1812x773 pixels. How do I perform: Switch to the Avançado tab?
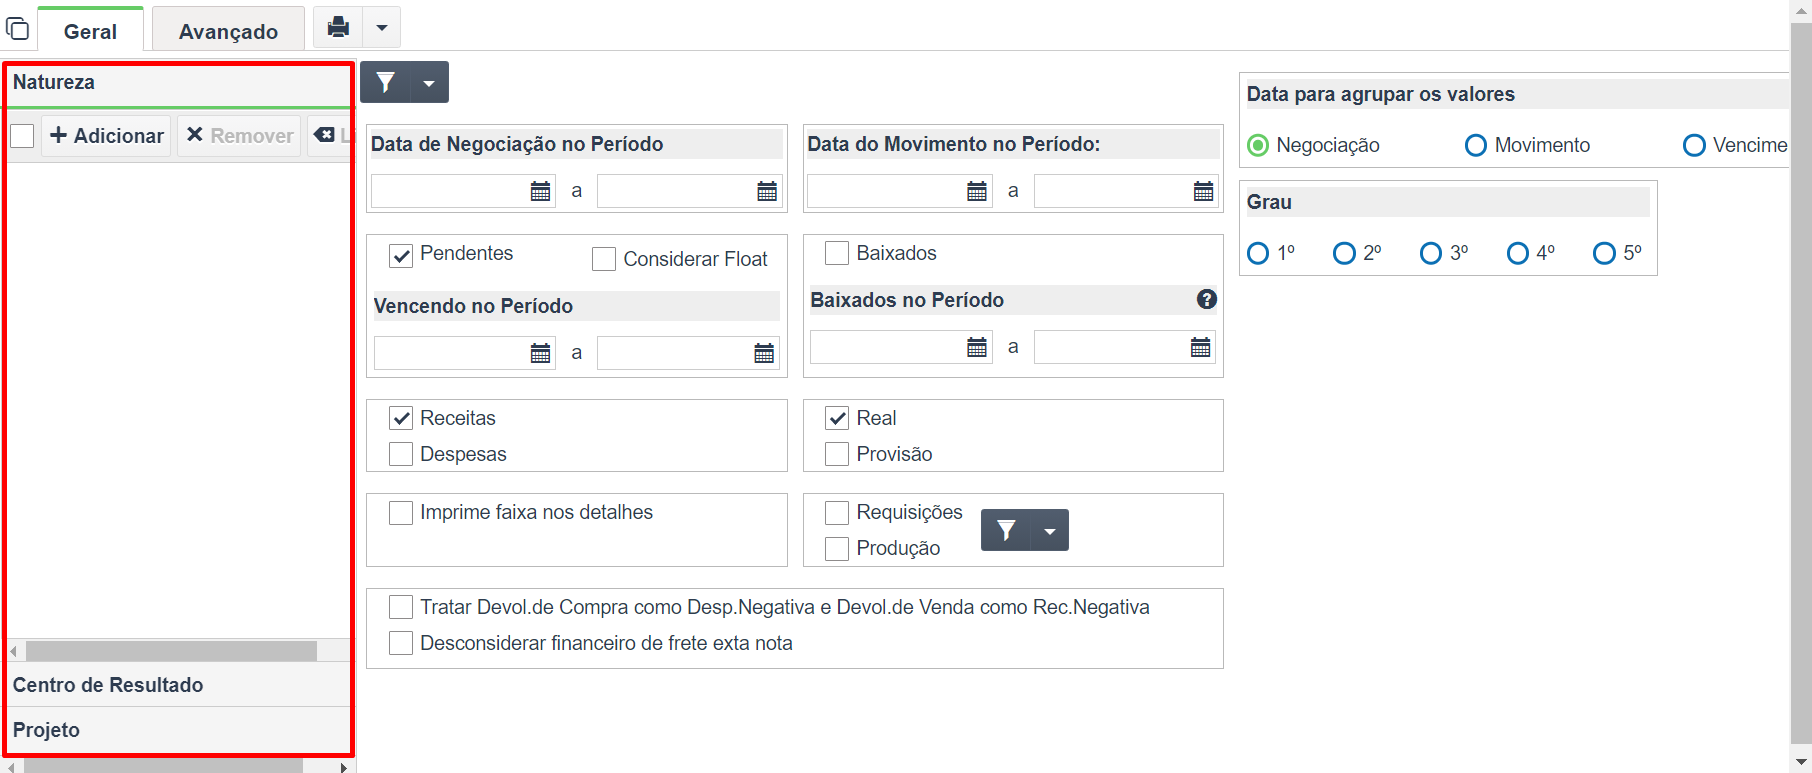click(x=228, y=31)
